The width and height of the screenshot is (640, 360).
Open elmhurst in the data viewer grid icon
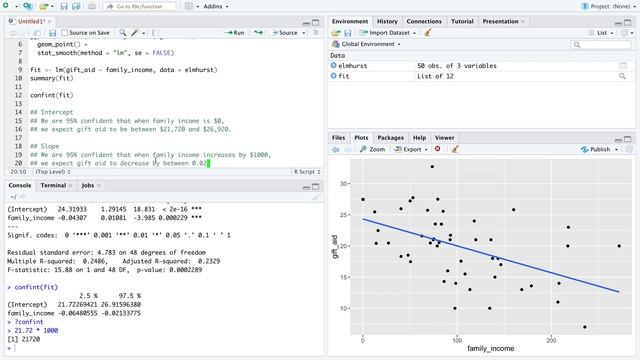(623, 65)
